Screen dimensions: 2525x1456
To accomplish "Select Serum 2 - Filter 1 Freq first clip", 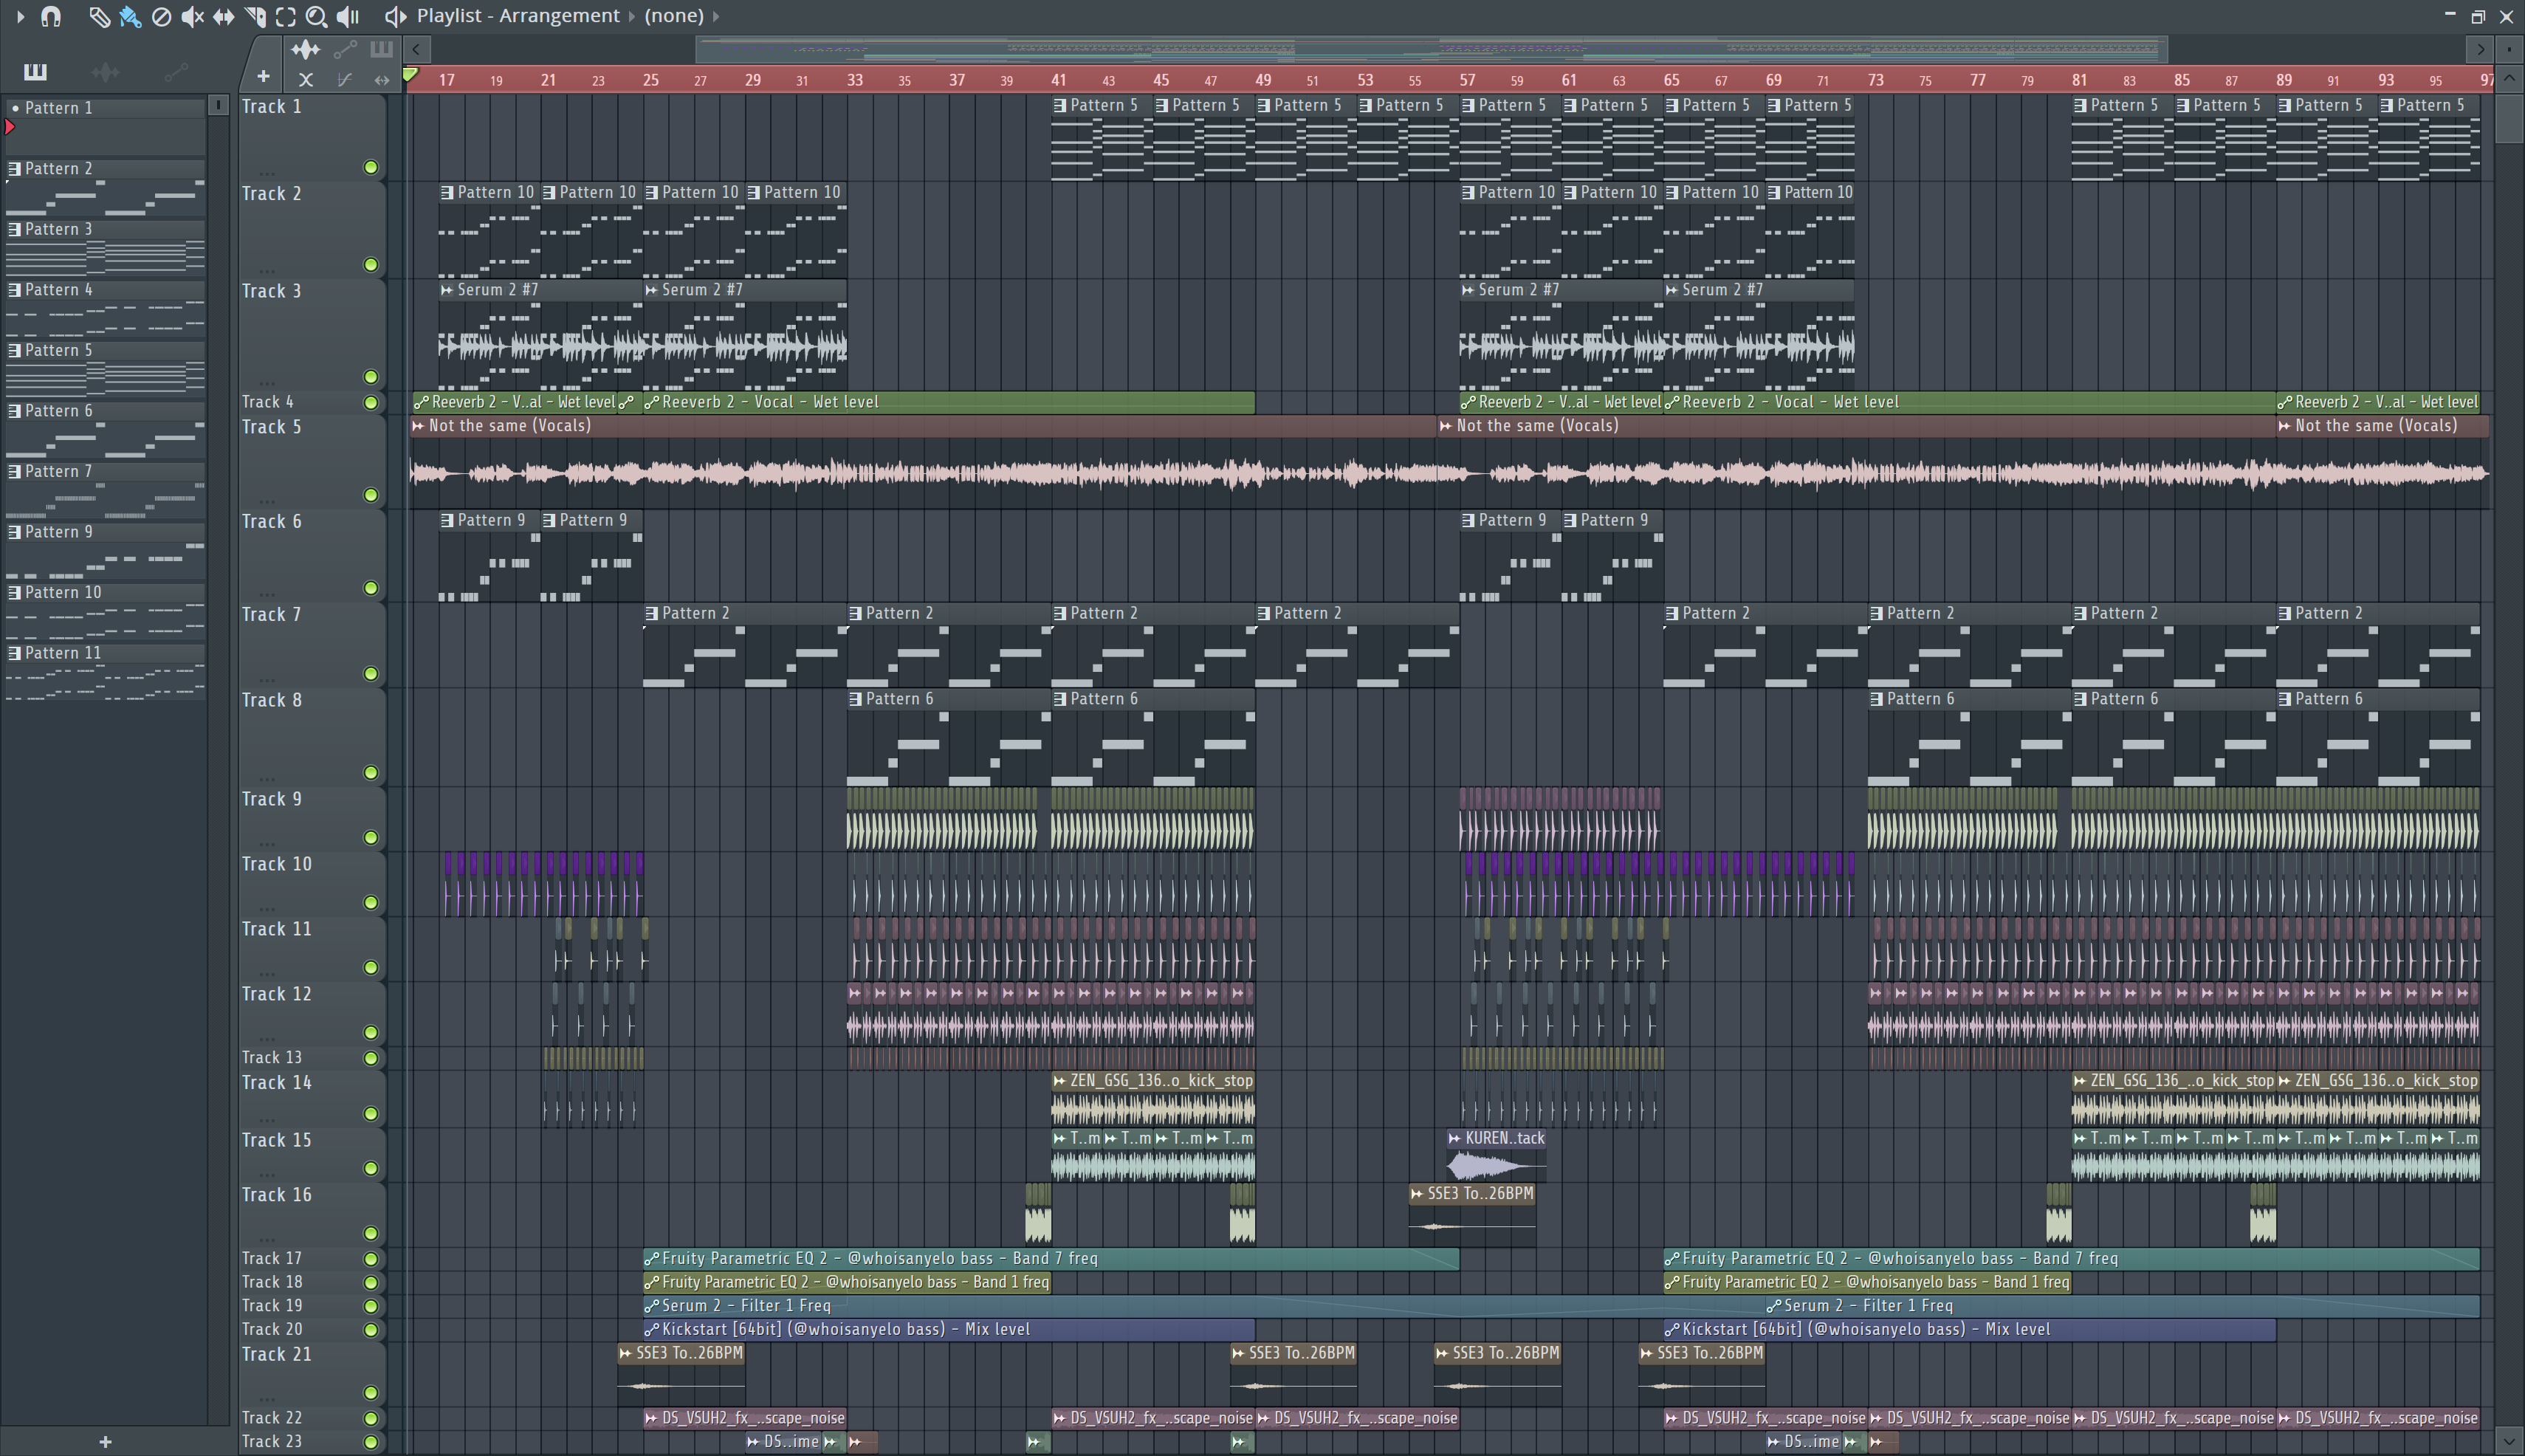I will tap(1205, 1306).
